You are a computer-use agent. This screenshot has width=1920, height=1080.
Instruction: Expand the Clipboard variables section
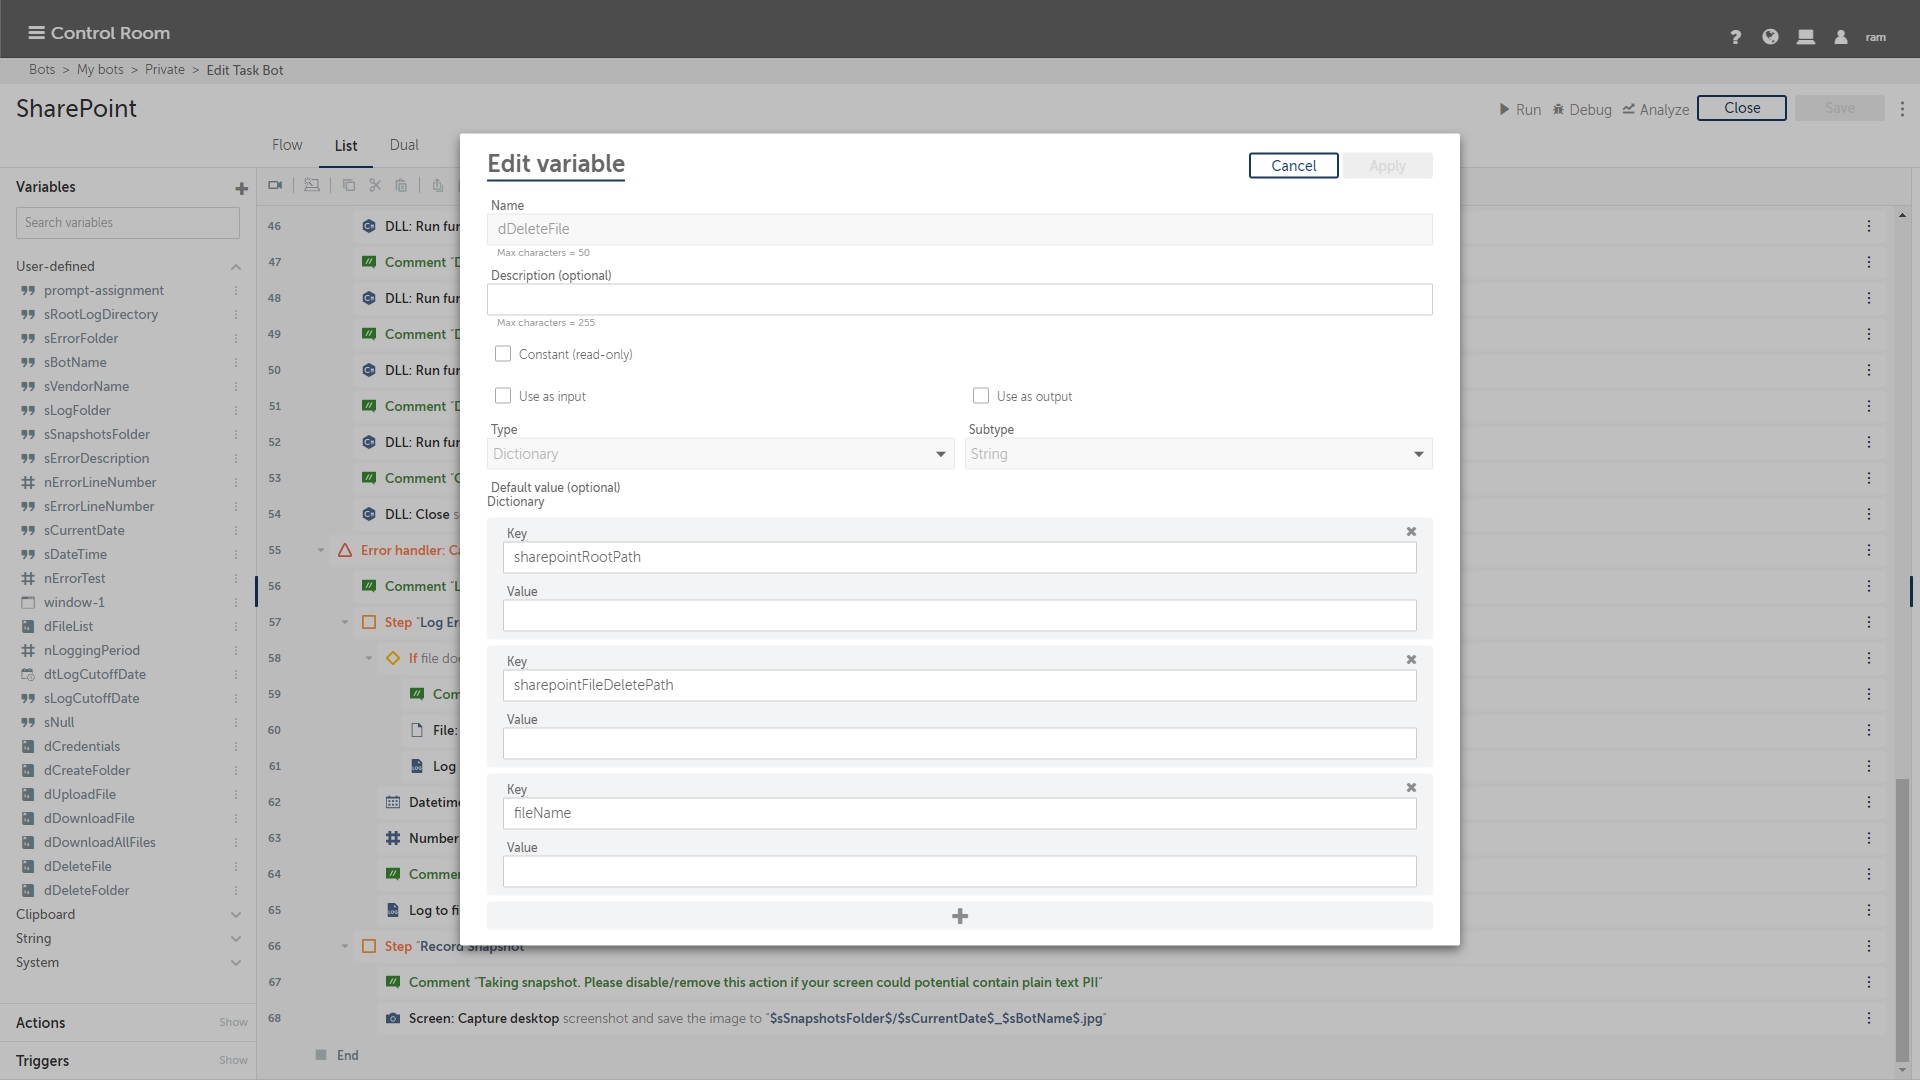click(236, 915)
